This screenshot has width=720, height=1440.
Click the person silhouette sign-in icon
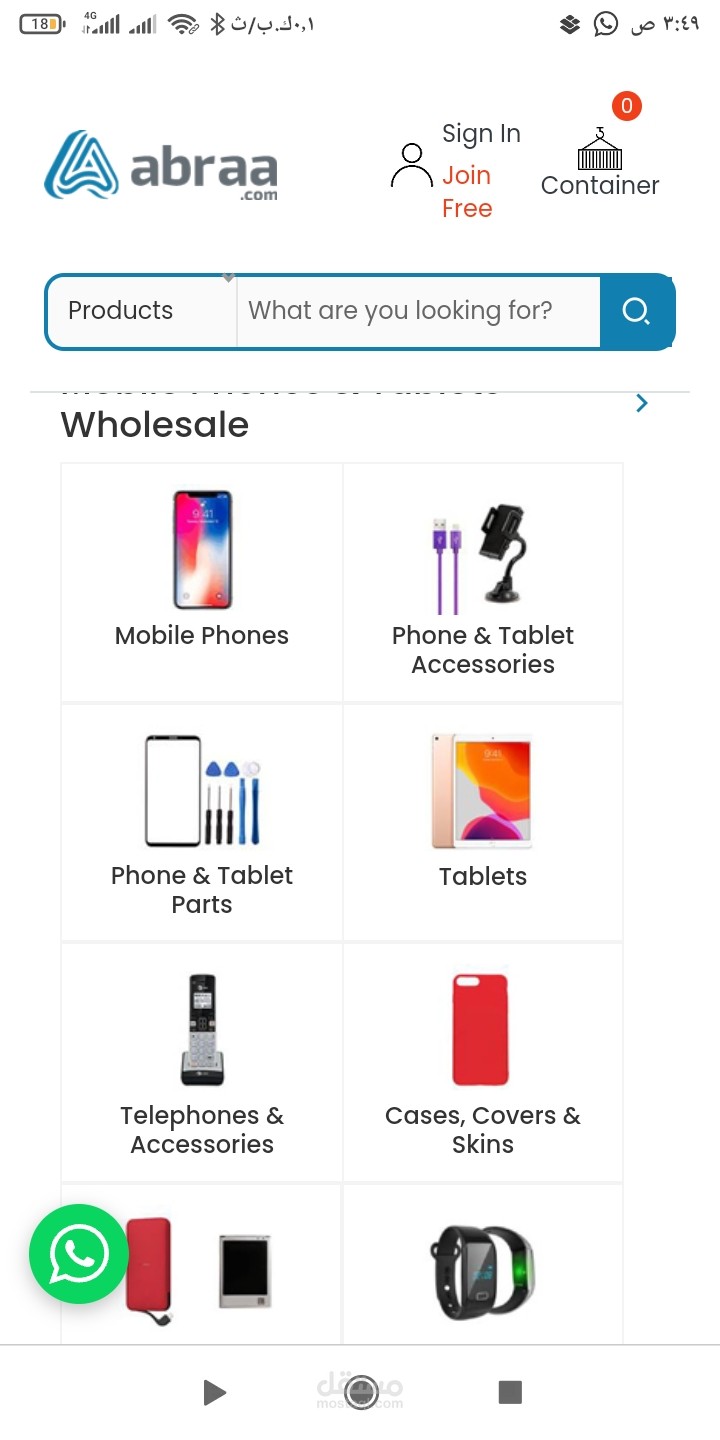point(410,165)
